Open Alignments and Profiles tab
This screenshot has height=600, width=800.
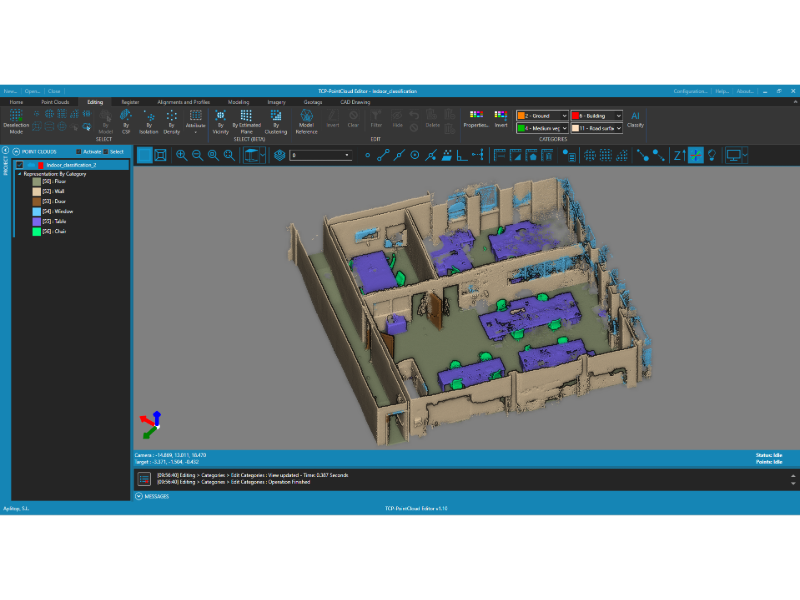click(x=184, y=102)
